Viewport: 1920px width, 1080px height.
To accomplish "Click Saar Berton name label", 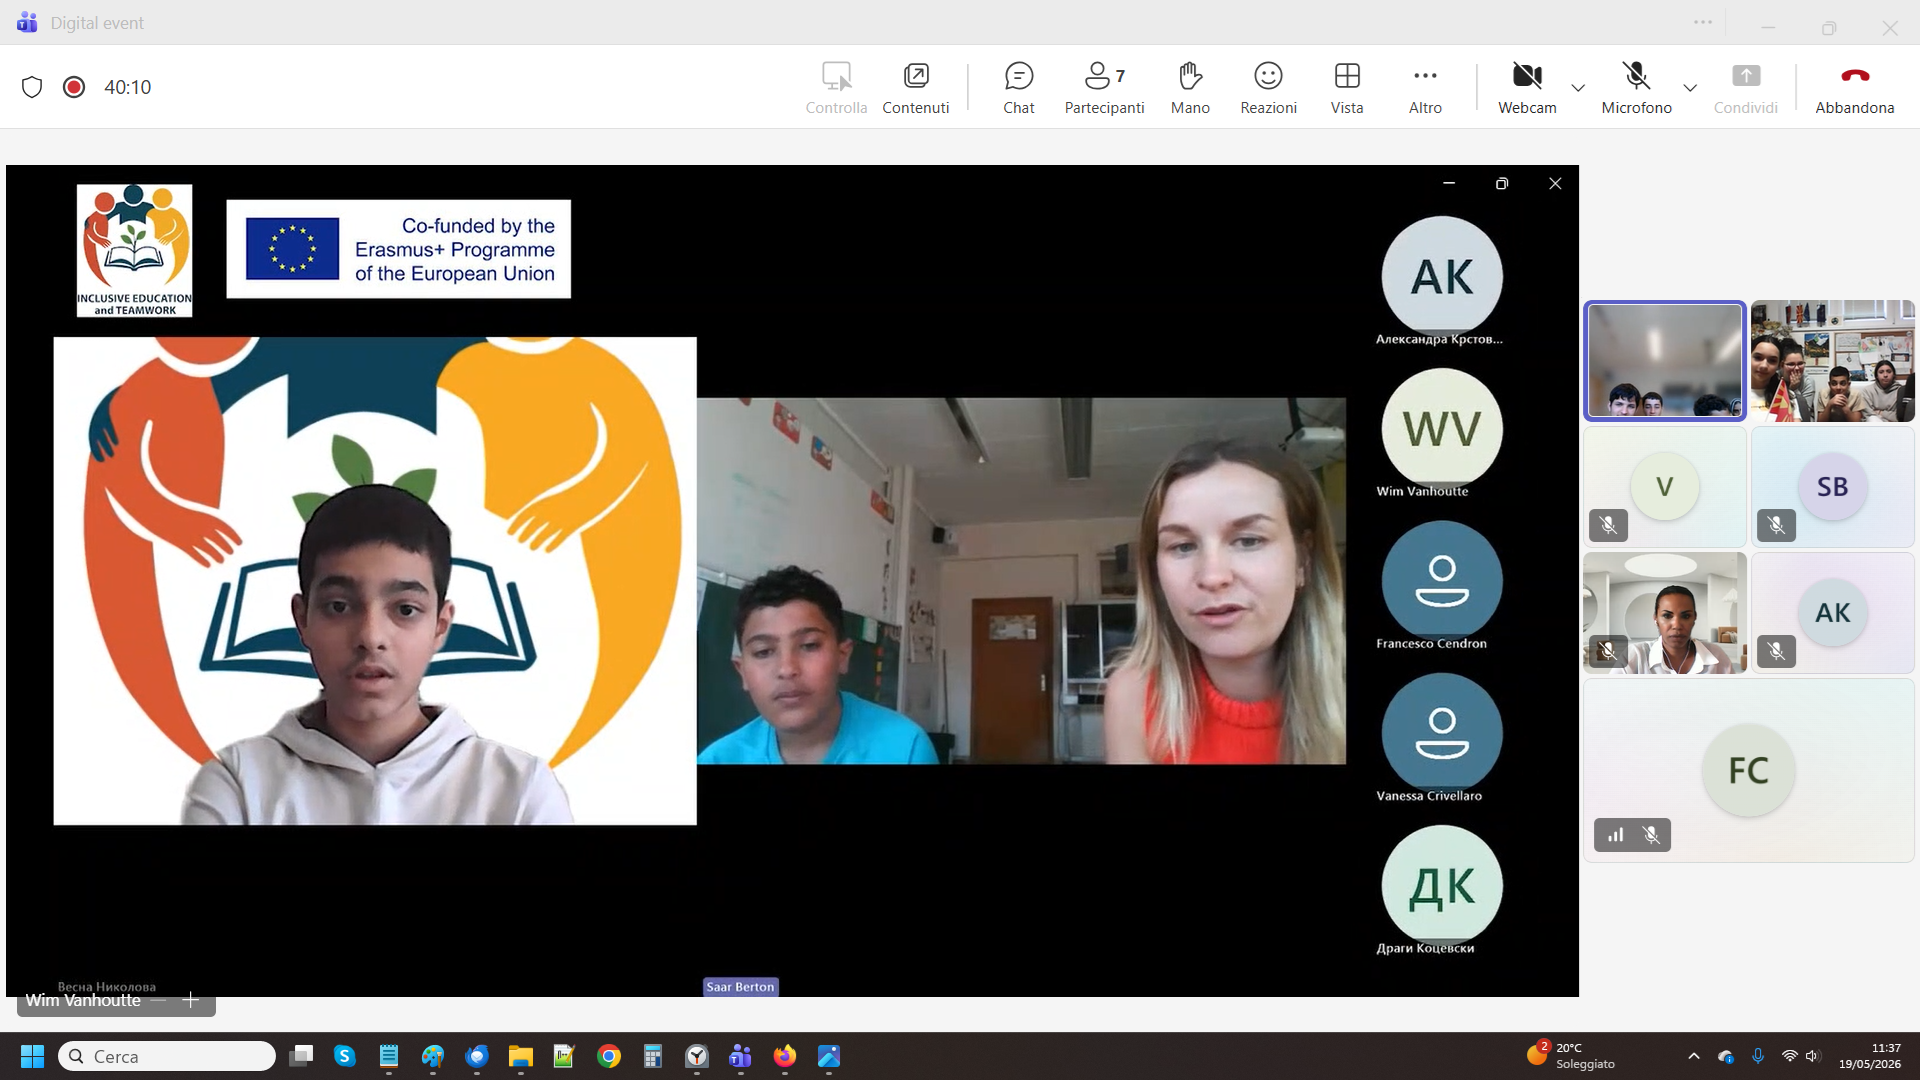I will (x=740, y=987).
